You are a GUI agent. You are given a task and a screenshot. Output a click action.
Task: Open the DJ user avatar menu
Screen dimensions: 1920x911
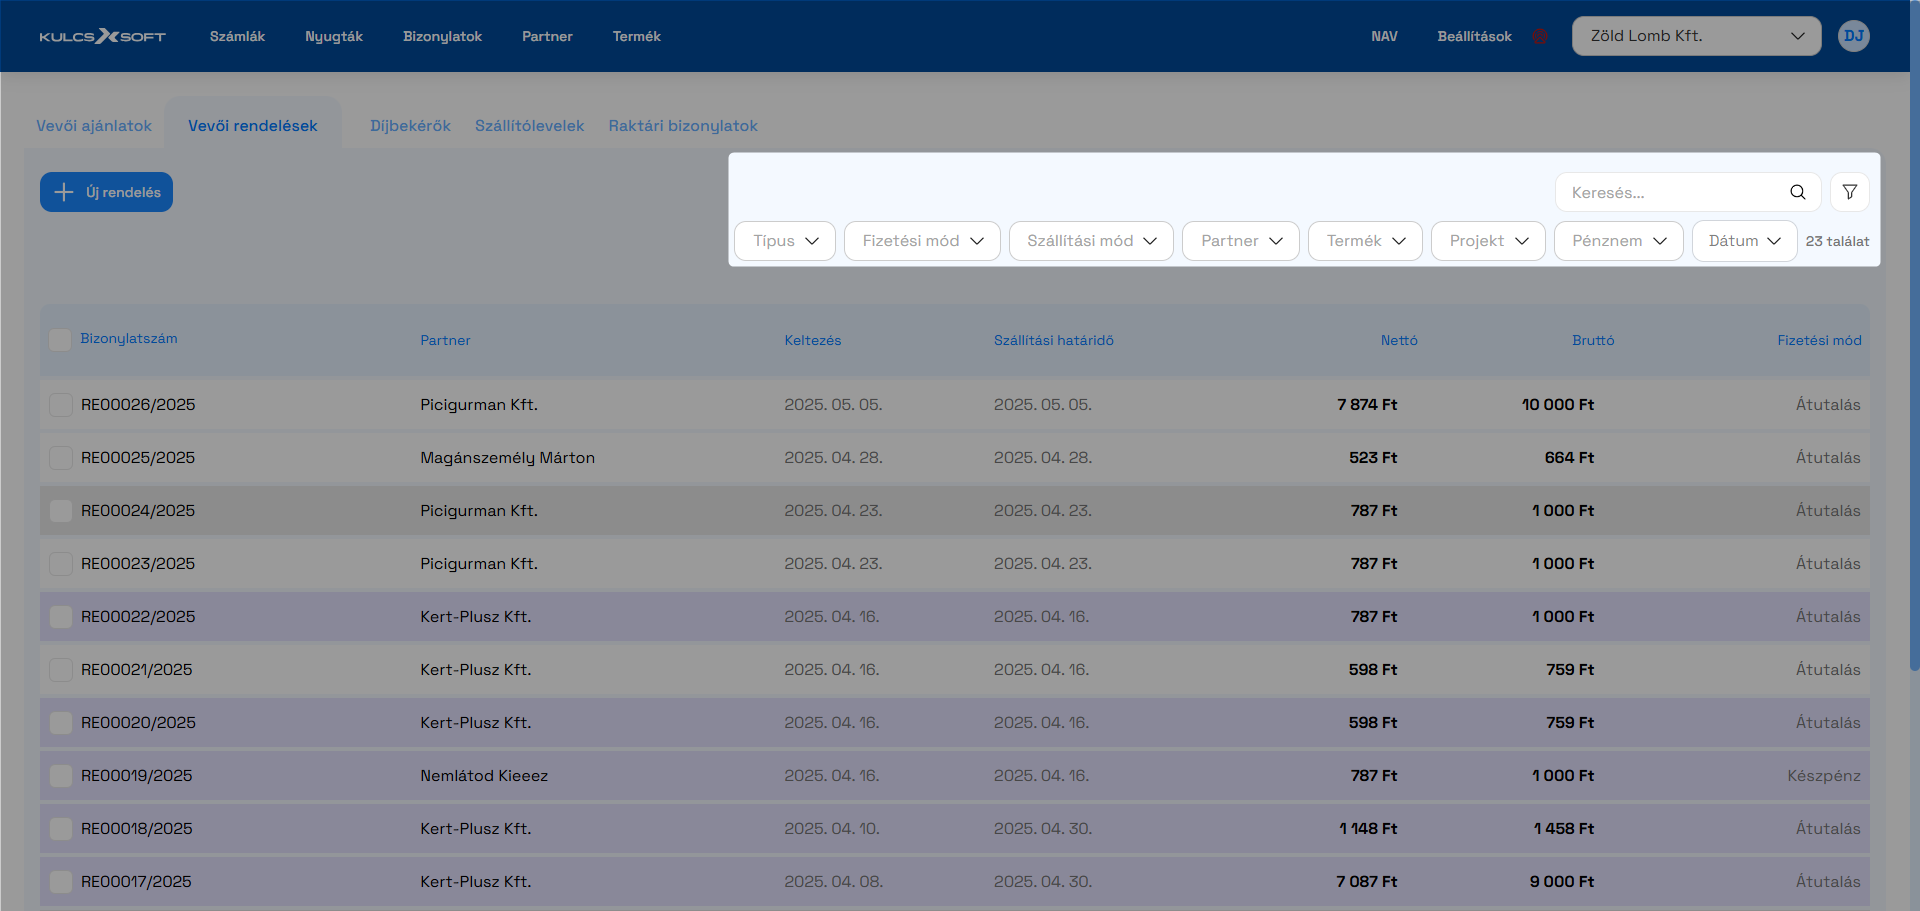1853,36
